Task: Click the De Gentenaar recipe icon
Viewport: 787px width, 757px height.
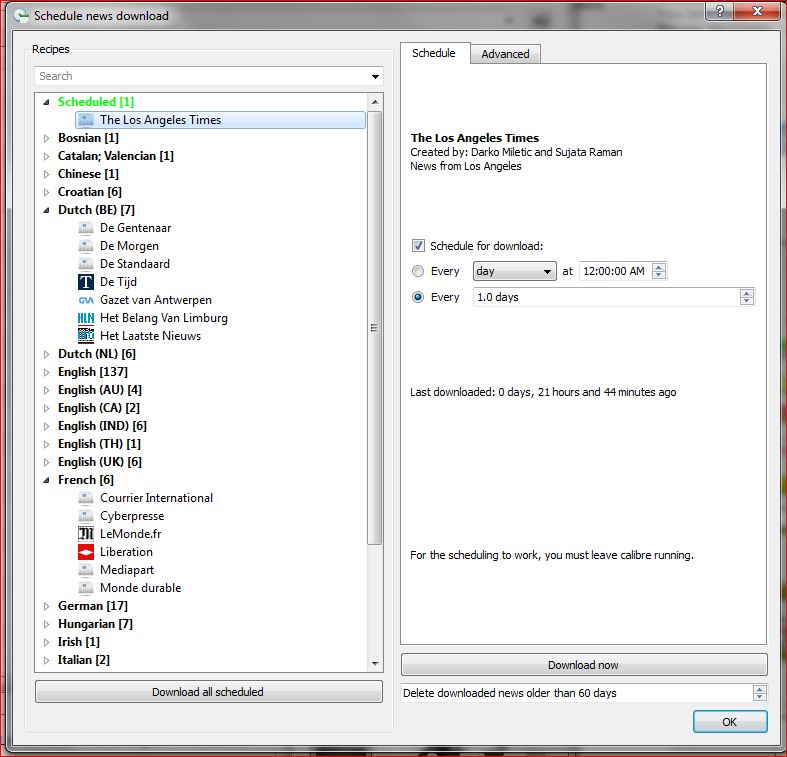Action: (x=86, y=228)
